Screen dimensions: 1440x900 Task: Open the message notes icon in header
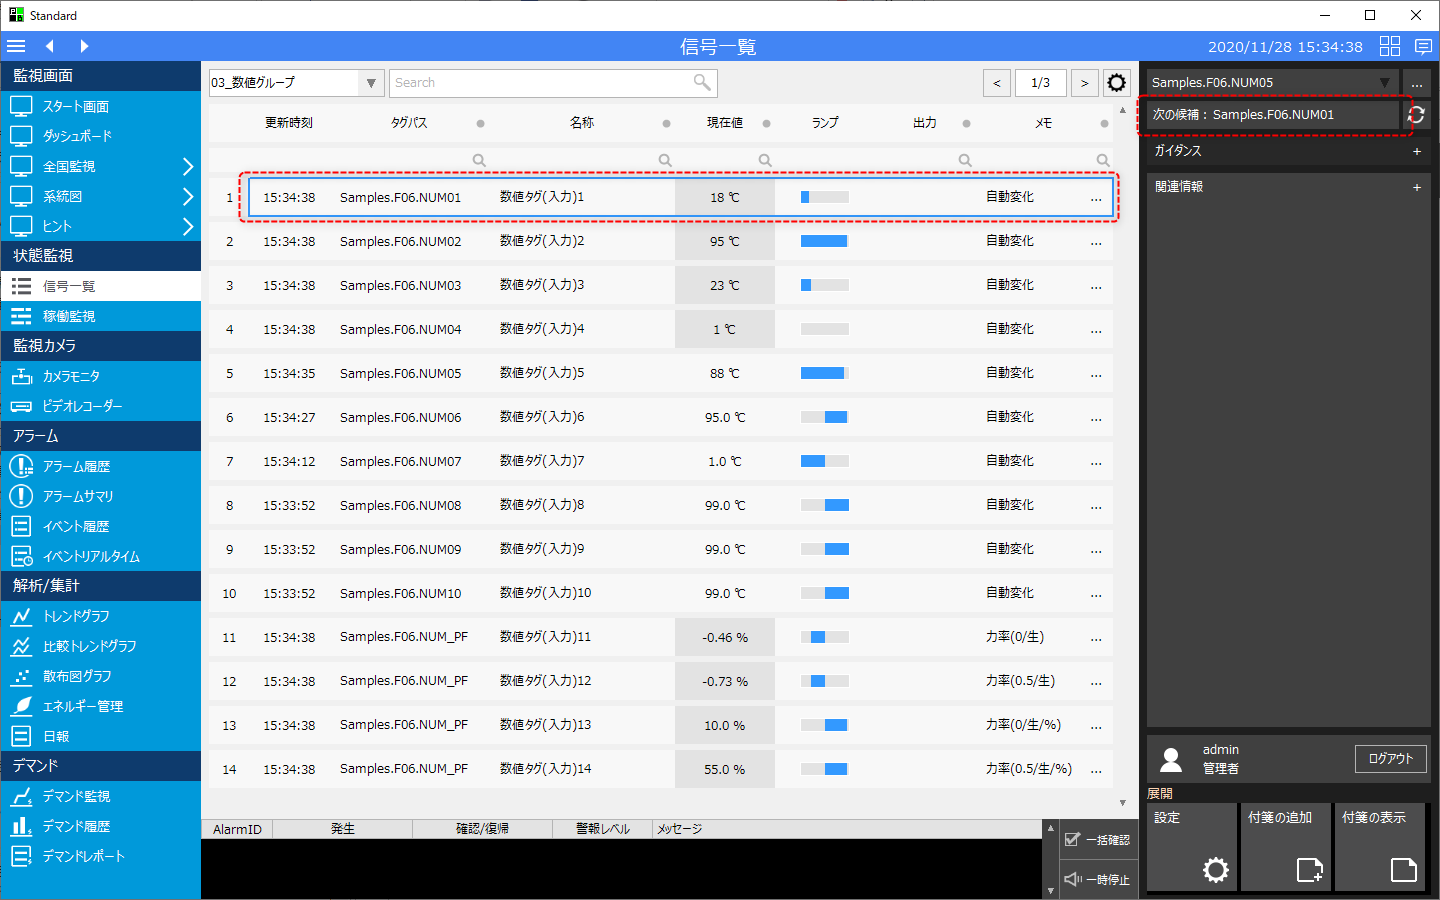pyautogui.click(x=1423, y=46)
